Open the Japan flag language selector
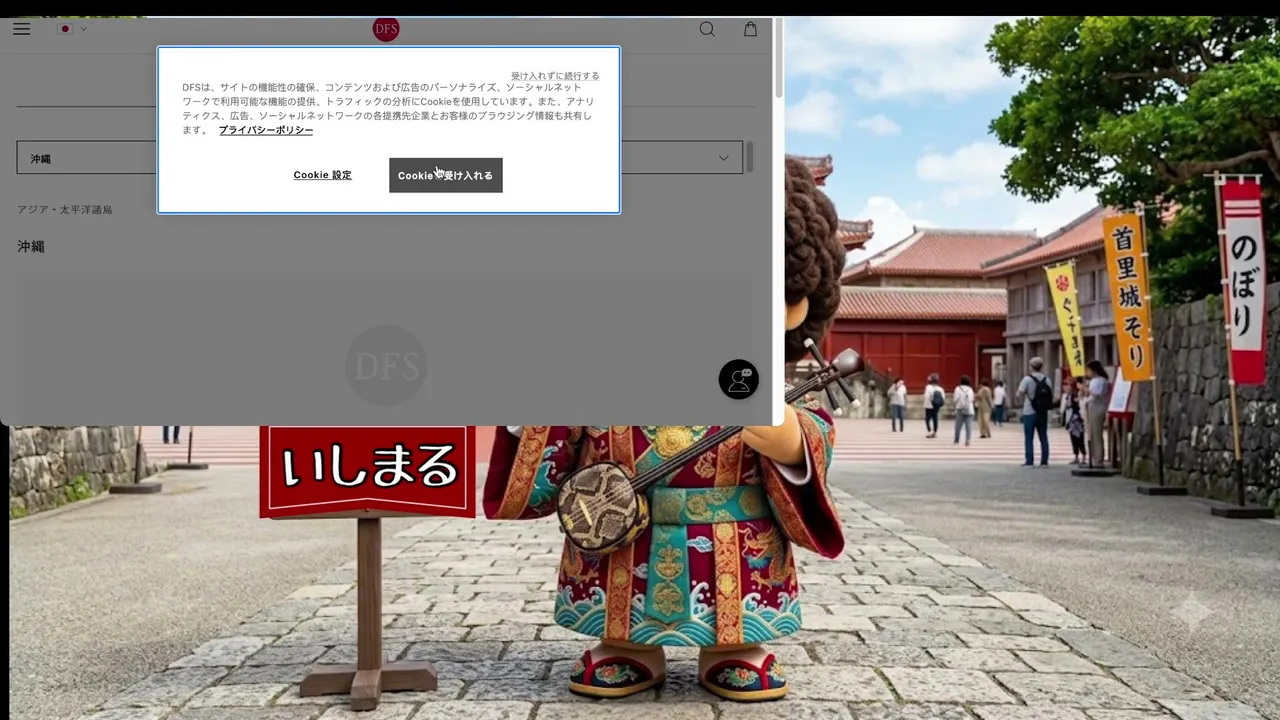Screen dimensions: 1280x720 (x=72, y=29)
